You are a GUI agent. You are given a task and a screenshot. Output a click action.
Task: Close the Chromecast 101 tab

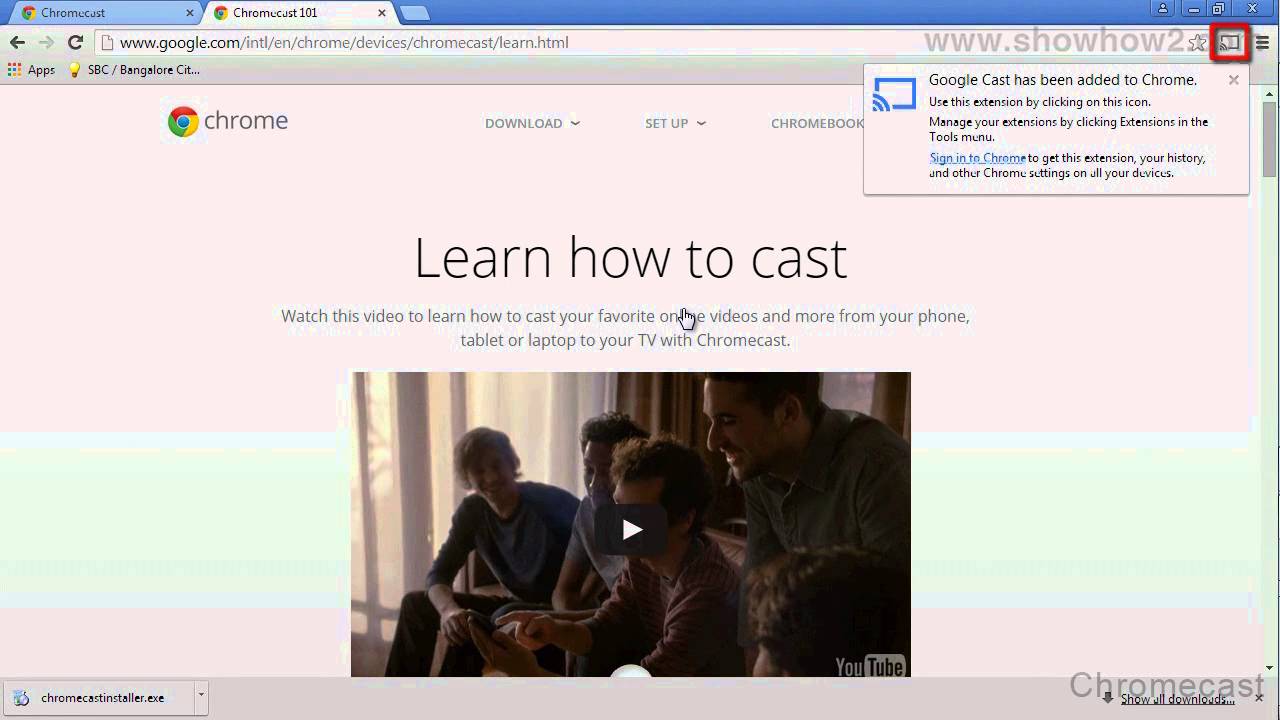click(382, 13)
